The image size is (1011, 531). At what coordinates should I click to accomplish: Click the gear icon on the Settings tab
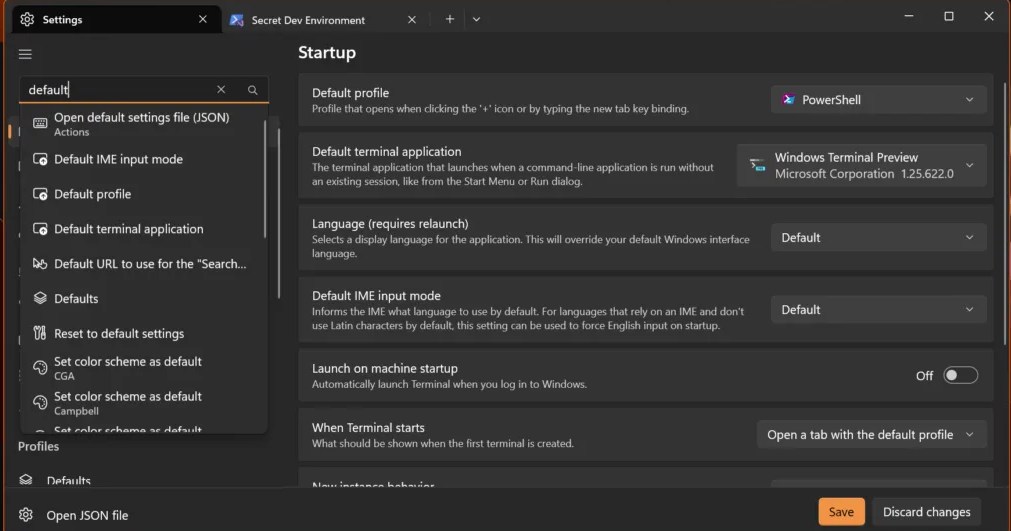[27, 19]
